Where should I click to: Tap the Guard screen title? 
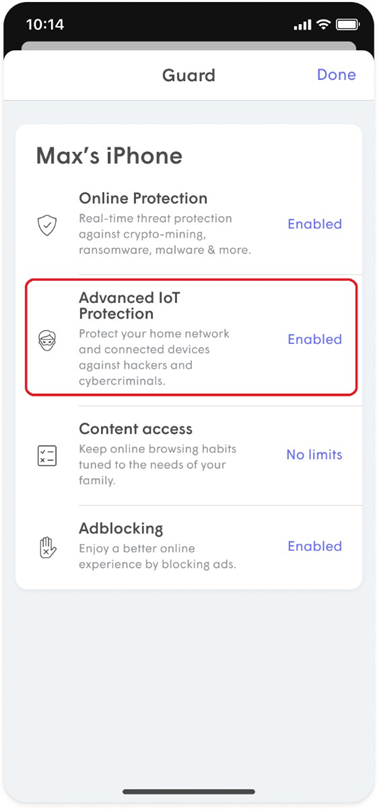coord(188,75)
